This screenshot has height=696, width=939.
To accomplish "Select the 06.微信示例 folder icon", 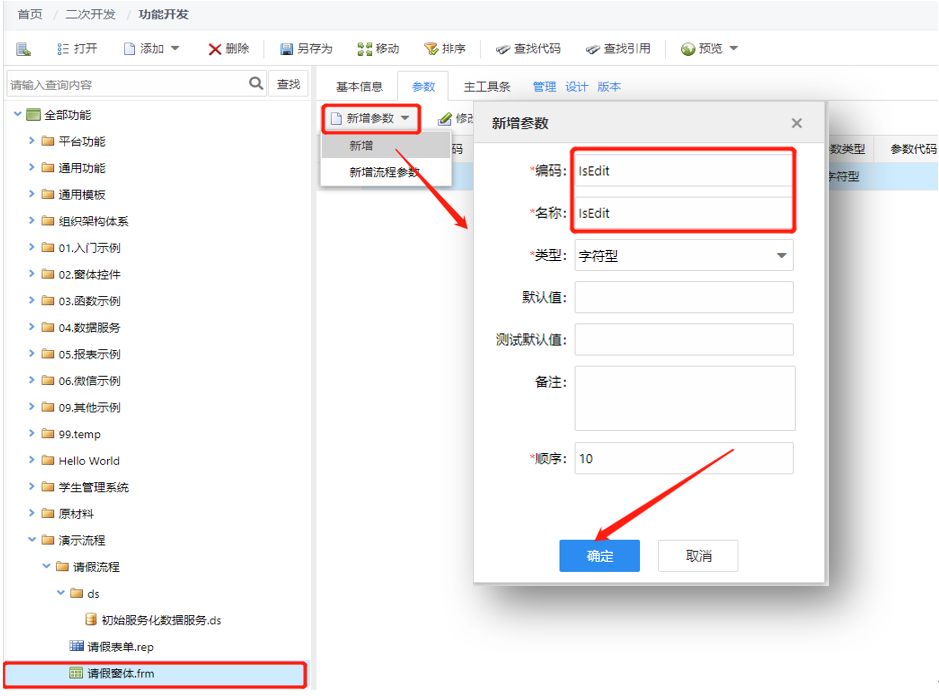I will pos(48,380).
